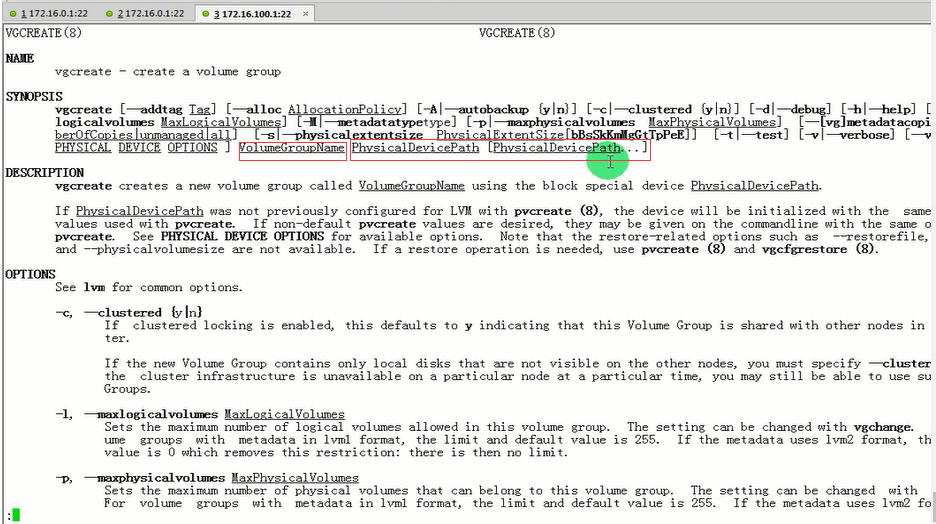Image resolution: width=936 pixels, height=524 pixels.
Task: Click 'See lvm for common options.' line
Action: click(x=149, y=288)
